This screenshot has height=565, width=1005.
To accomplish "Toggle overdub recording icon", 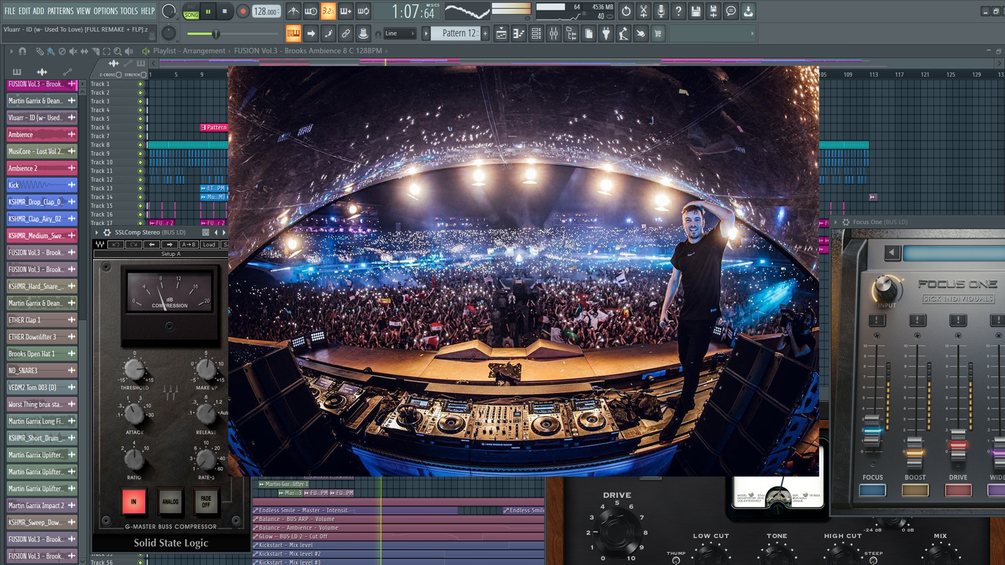I will (345, 11).
